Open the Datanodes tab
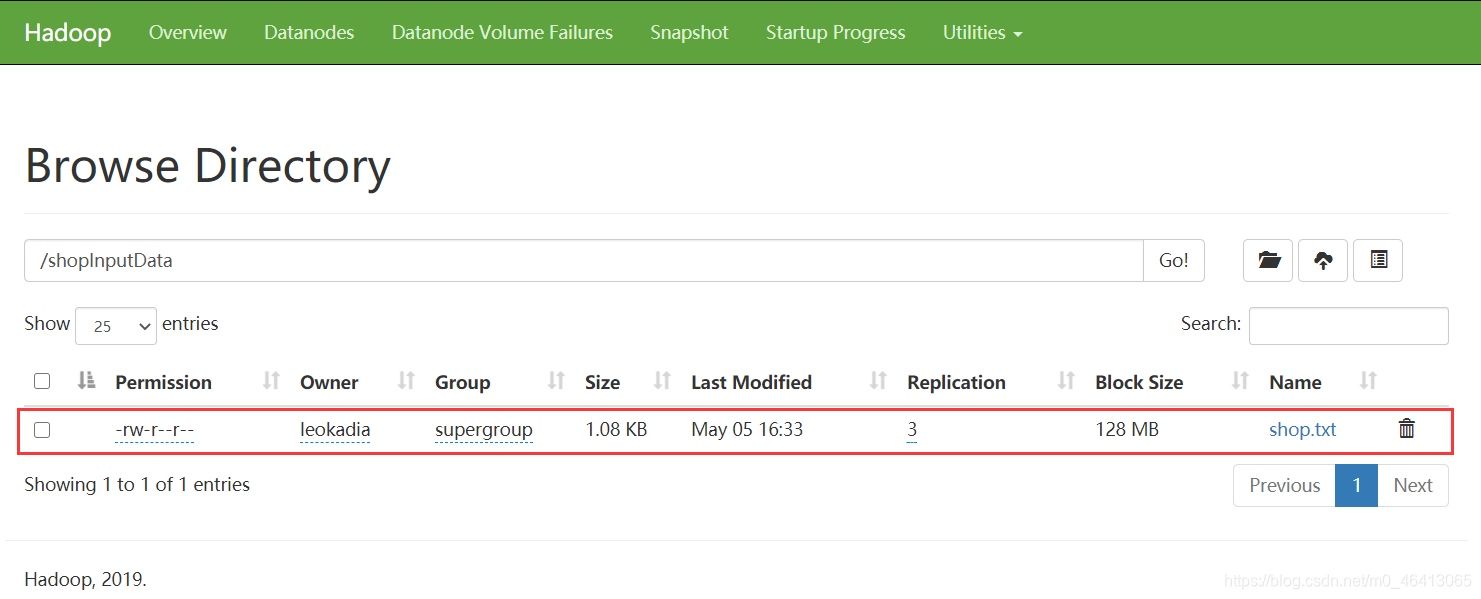Viewport: 1481px width, 599px height. point(309,32)
